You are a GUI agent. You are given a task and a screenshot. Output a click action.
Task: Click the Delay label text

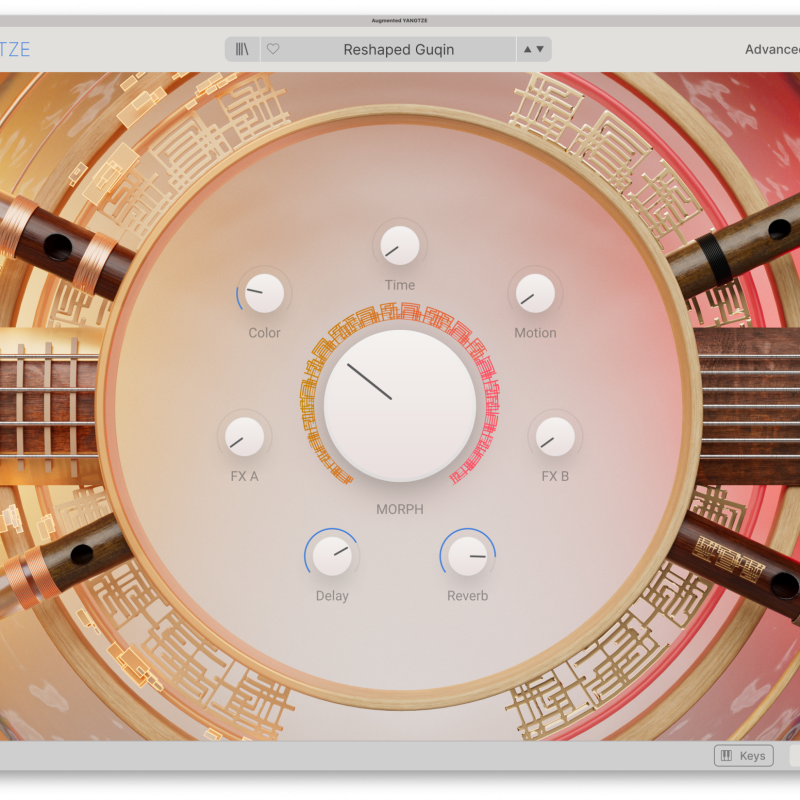(x=332, y=596)
